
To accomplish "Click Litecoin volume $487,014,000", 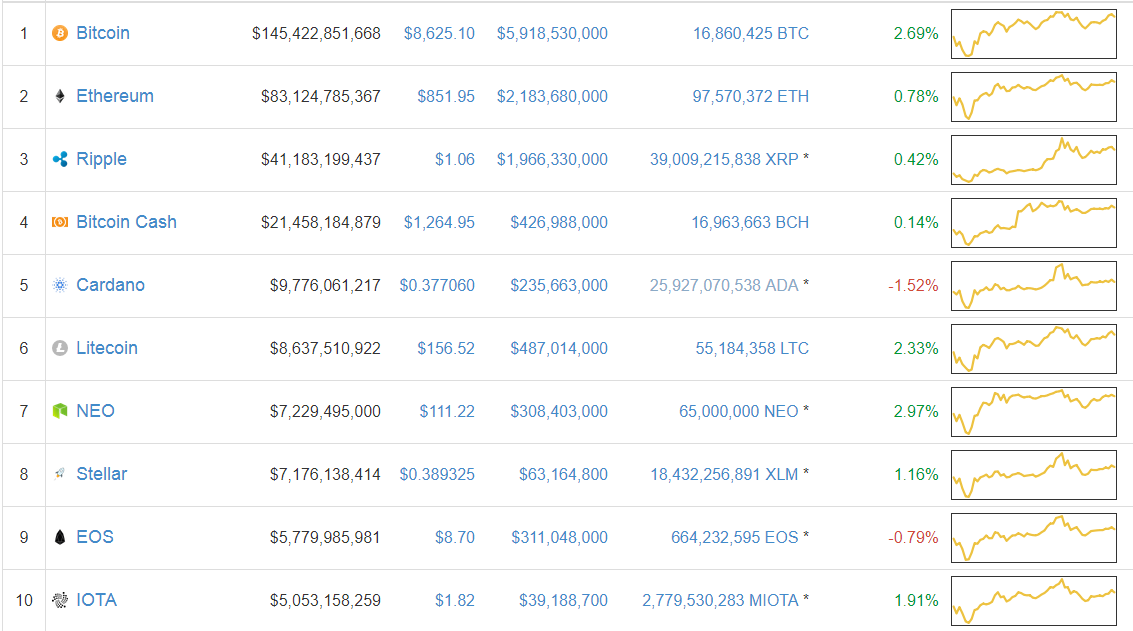I will [559, 348].
